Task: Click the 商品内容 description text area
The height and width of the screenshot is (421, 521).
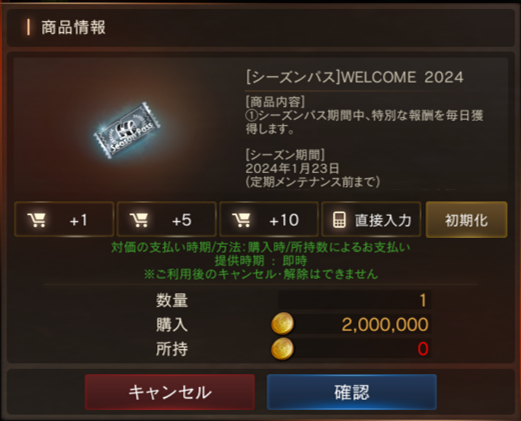Action: pyautogui.click(x=364, y=116)
